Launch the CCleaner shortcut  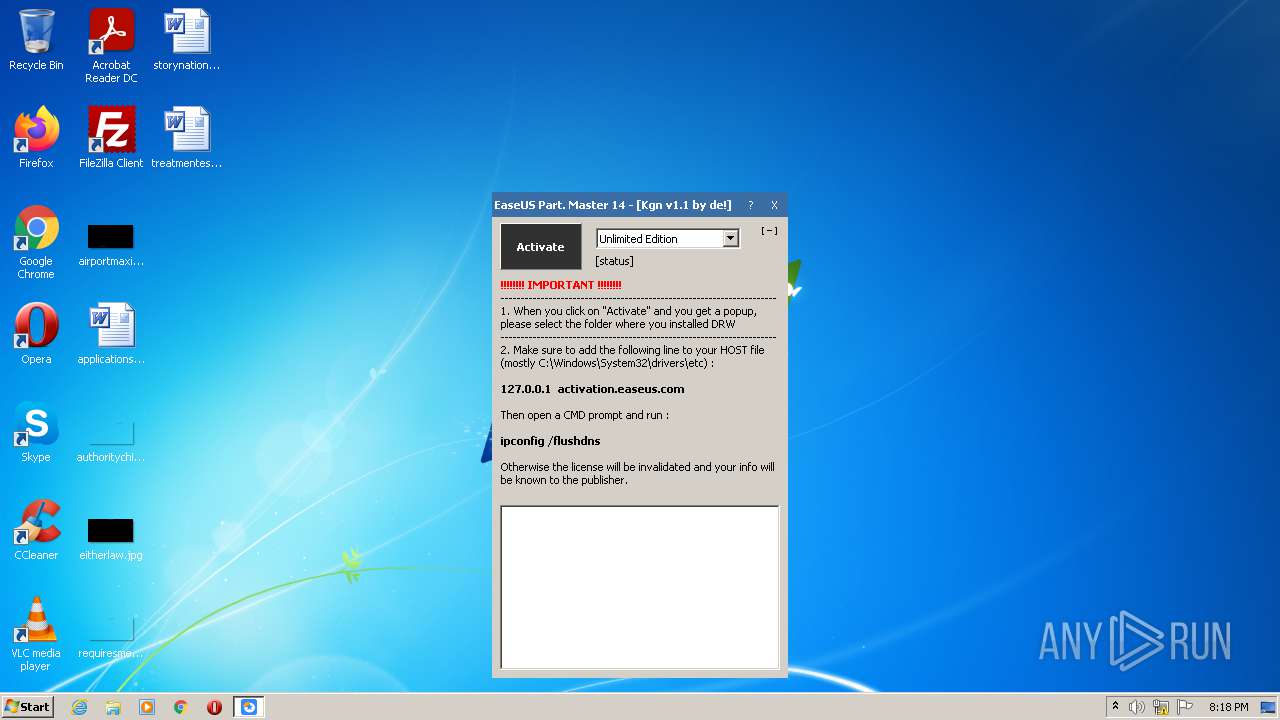36,530
